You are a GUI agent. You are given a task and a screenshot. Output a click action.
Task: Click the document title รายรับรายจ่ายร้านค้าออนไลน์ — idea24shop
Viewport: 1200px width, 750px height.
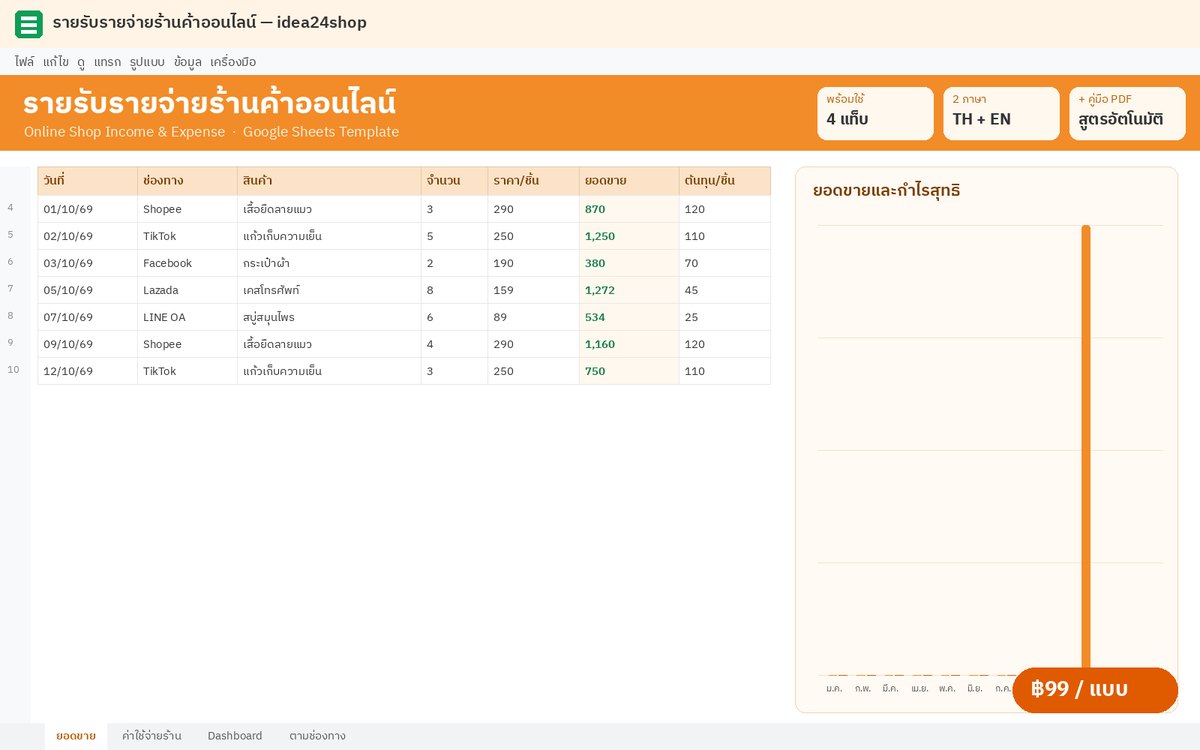(x=209, y=23)
